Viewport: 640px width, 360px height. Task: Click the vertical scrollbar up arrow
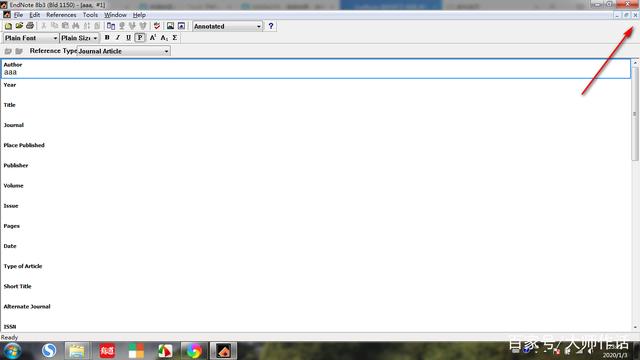(x=635, y=62)
